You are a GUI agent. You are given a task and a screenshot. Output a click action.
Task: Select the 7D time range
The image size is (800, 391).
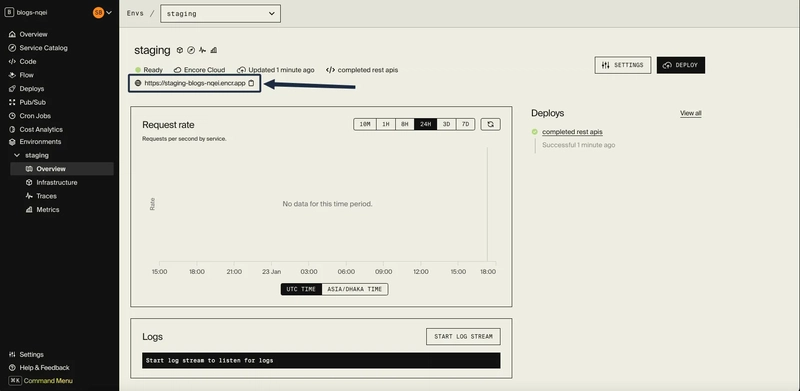465,124
